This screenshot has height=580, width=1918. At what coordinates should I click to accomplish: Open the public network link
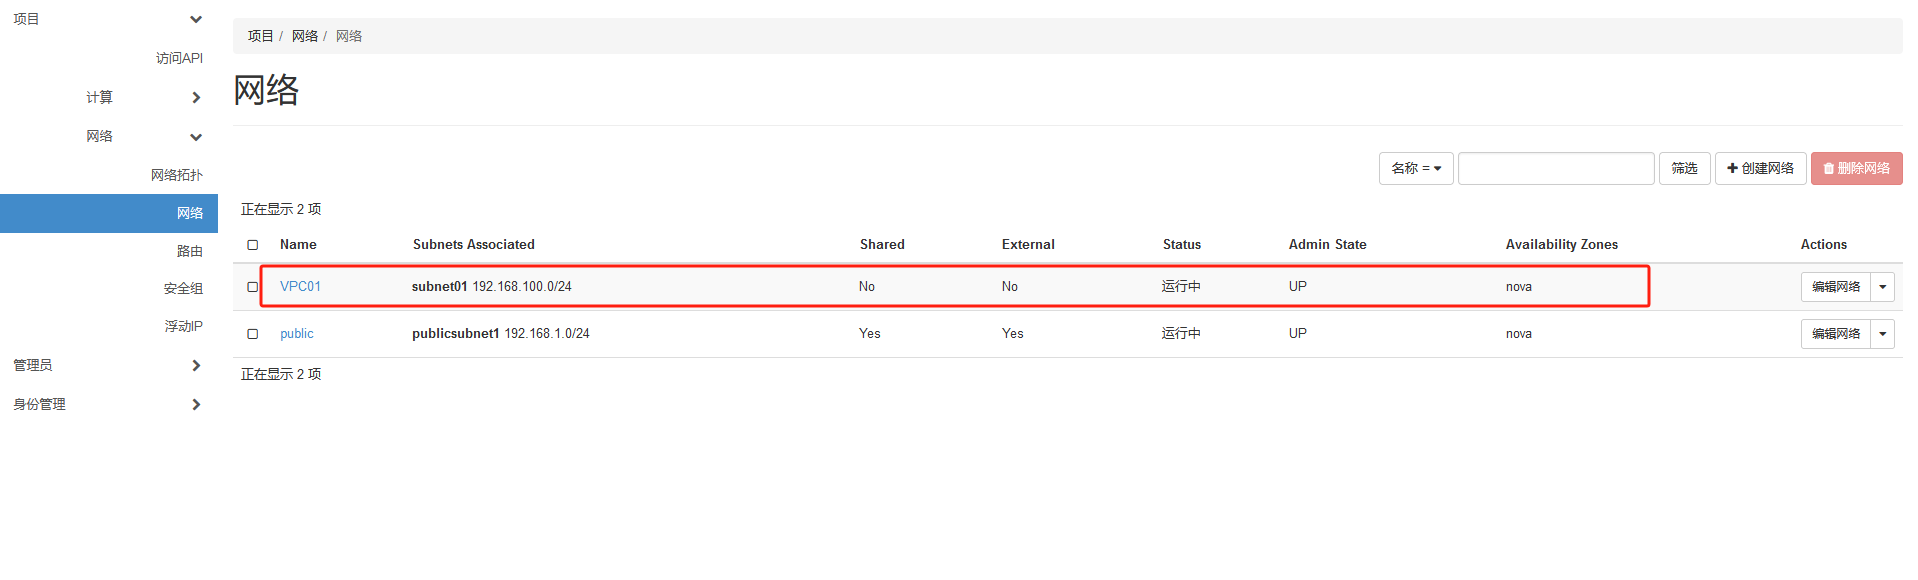coord(297,334)
